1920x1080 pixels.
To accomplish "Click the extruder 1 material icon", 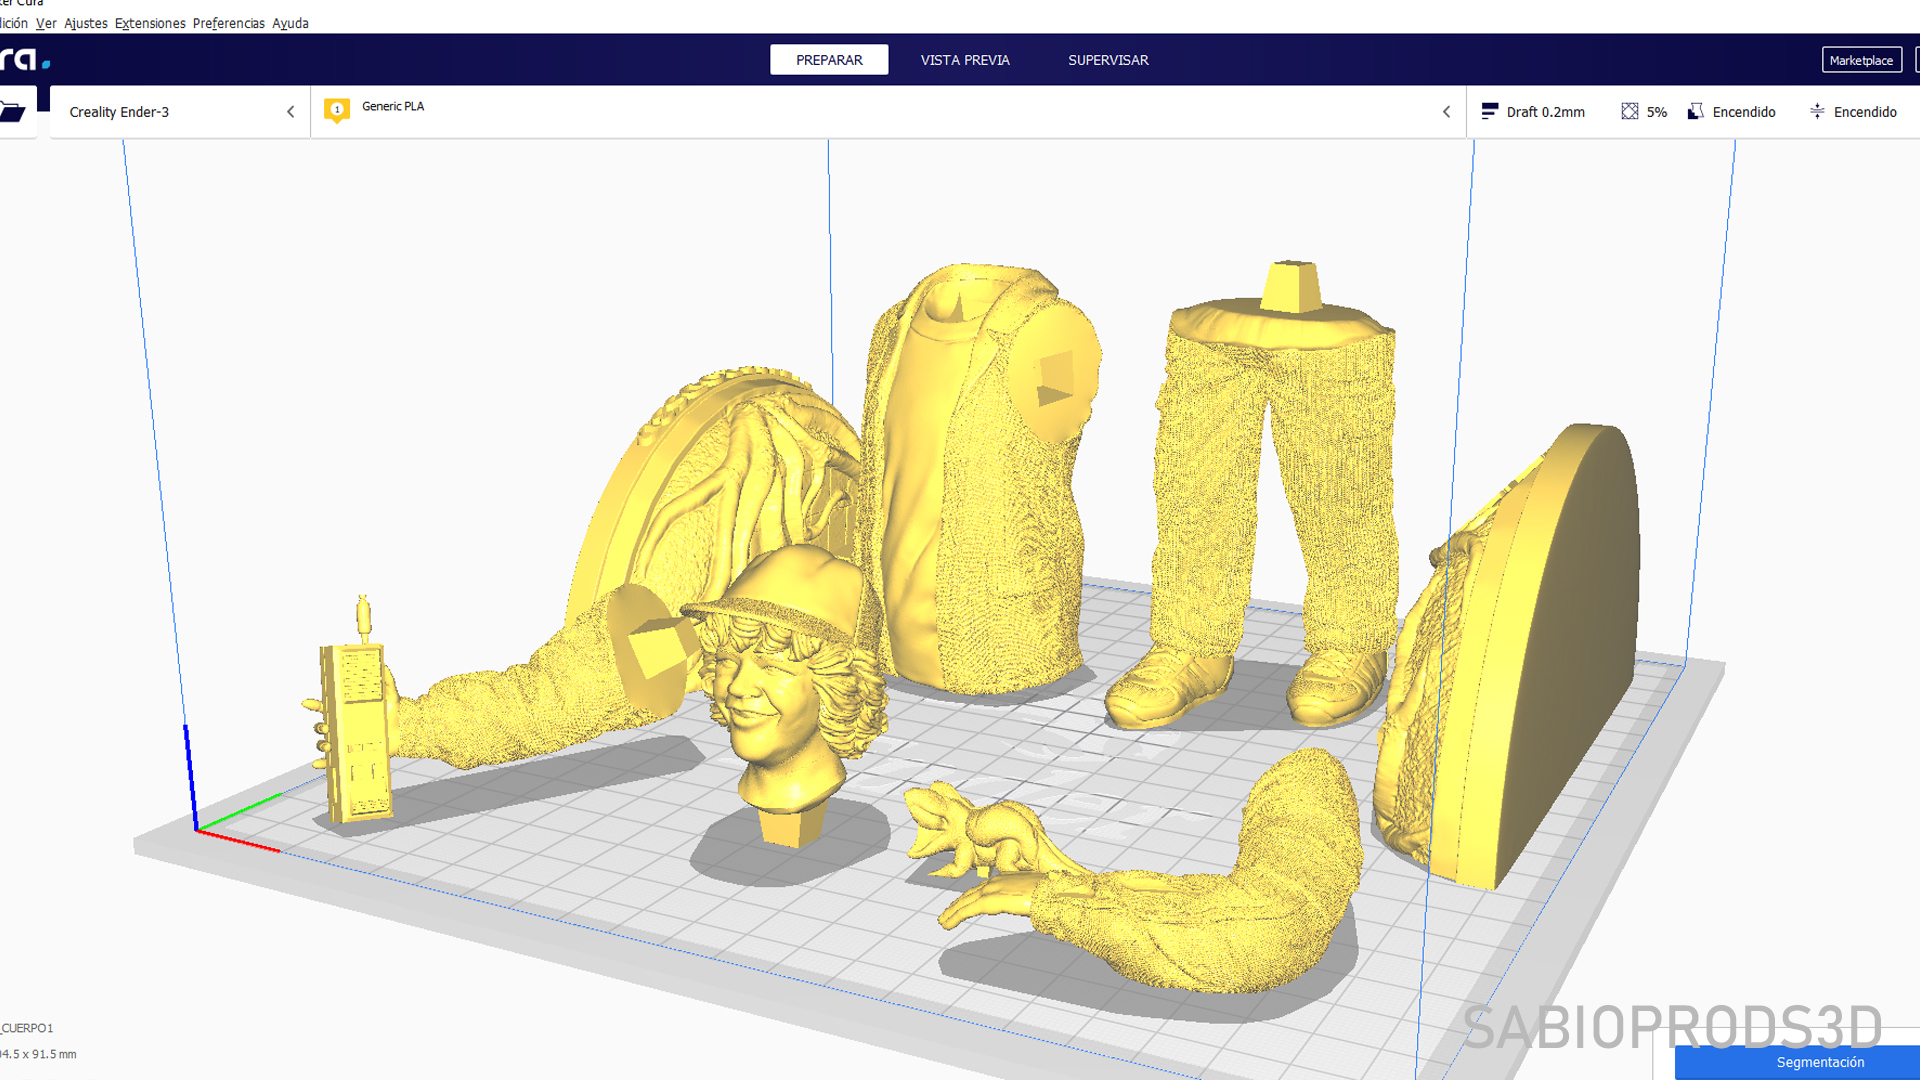I will tap(337, 110).
